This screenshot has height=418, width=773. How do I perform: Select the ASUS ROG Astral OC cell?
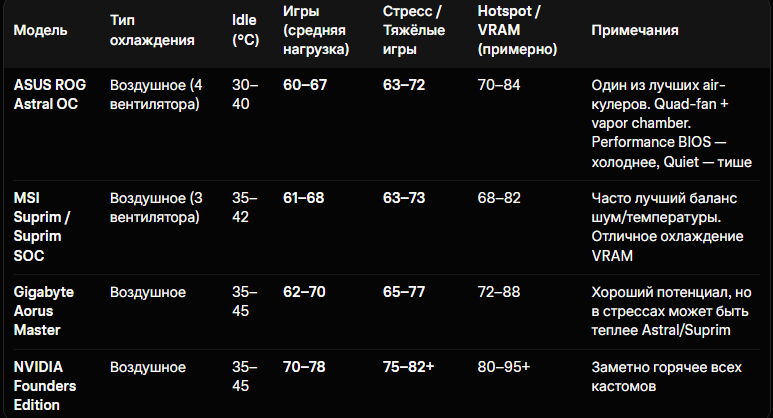pos(50,95)
